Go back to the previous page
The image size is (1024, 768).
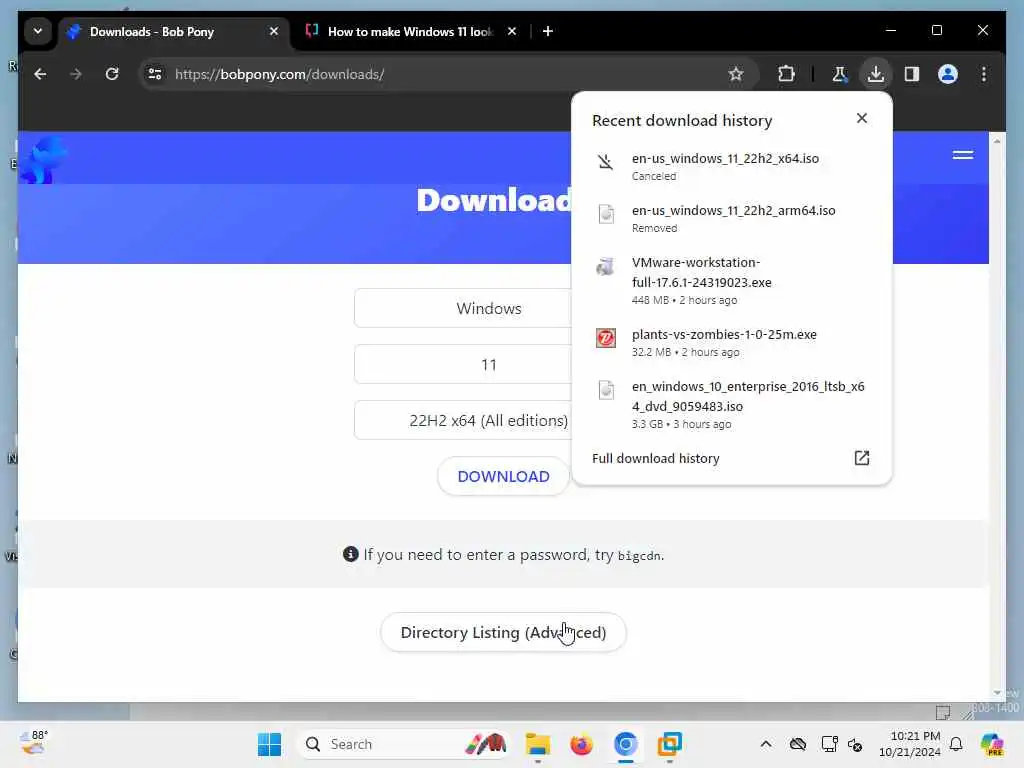[40, 74]
